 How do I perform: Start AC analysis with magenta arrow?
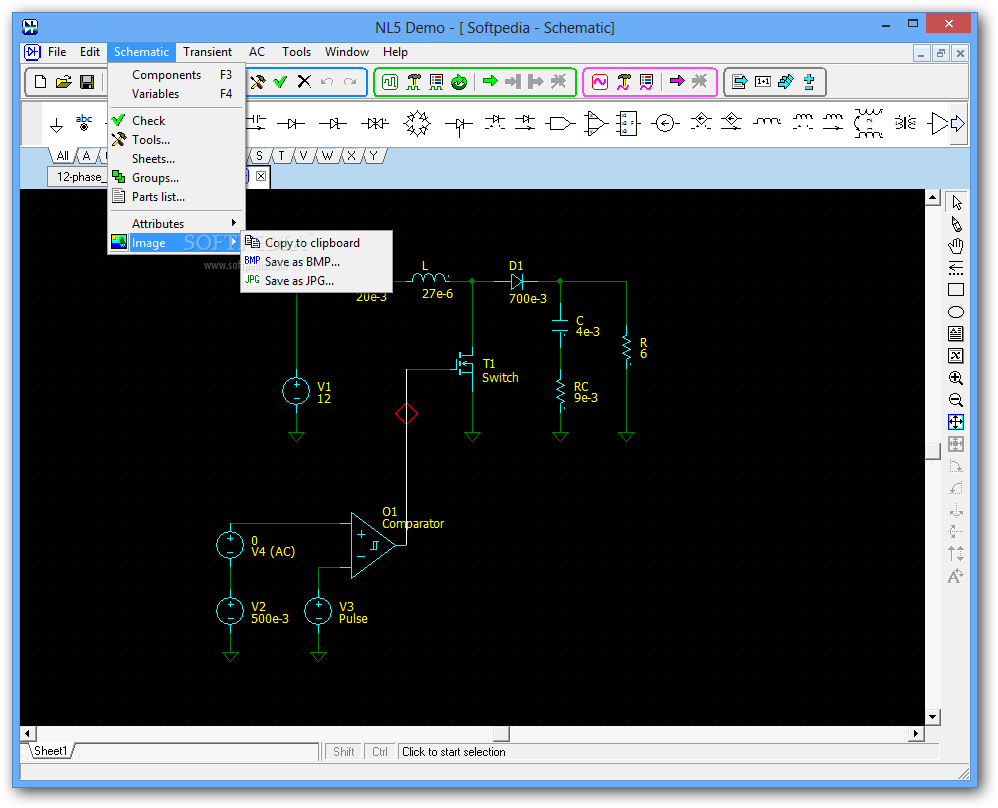677,82
